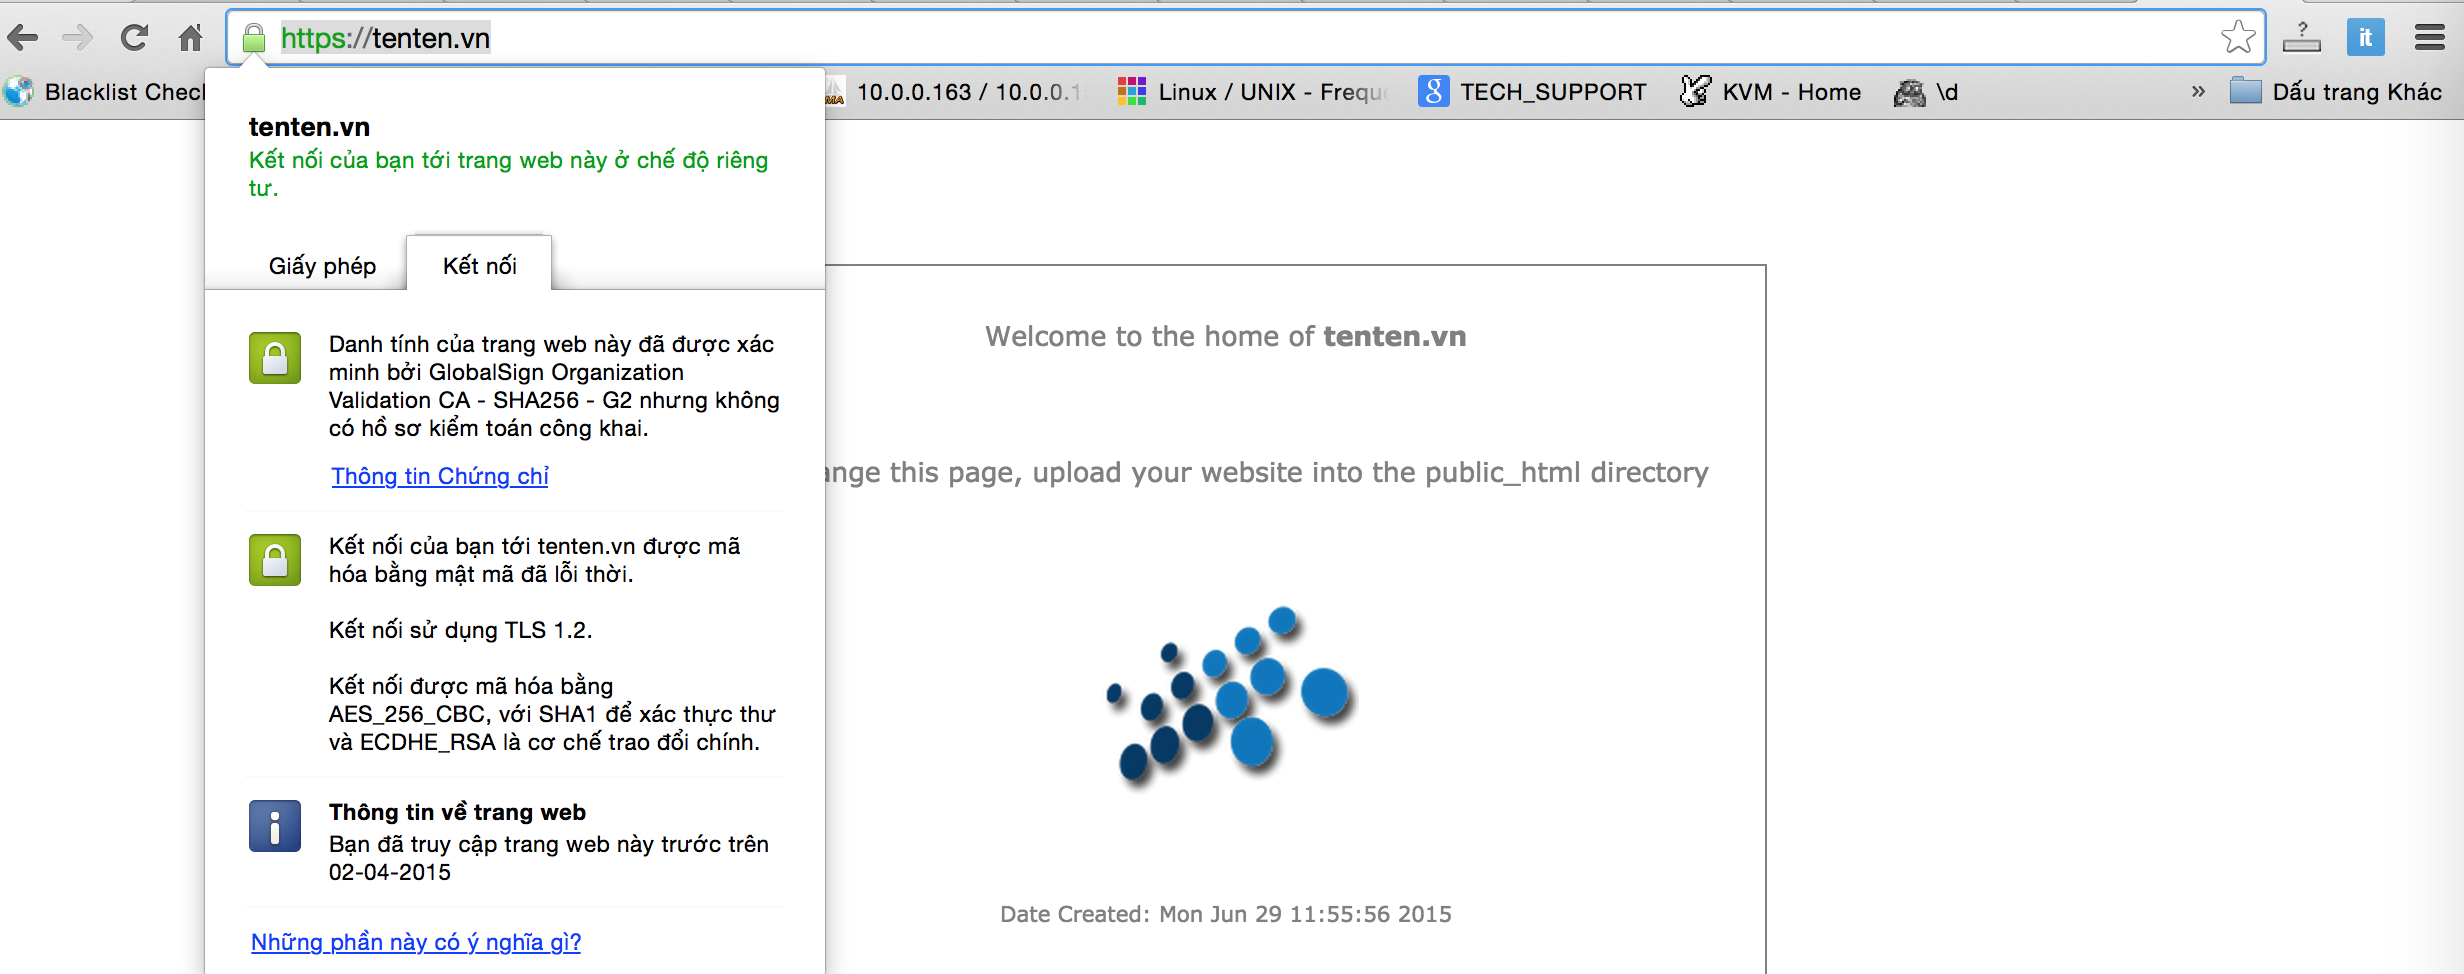2464x974 pixels.
Task: Reload the page with the refresh icon
Action: coord(134,38)
